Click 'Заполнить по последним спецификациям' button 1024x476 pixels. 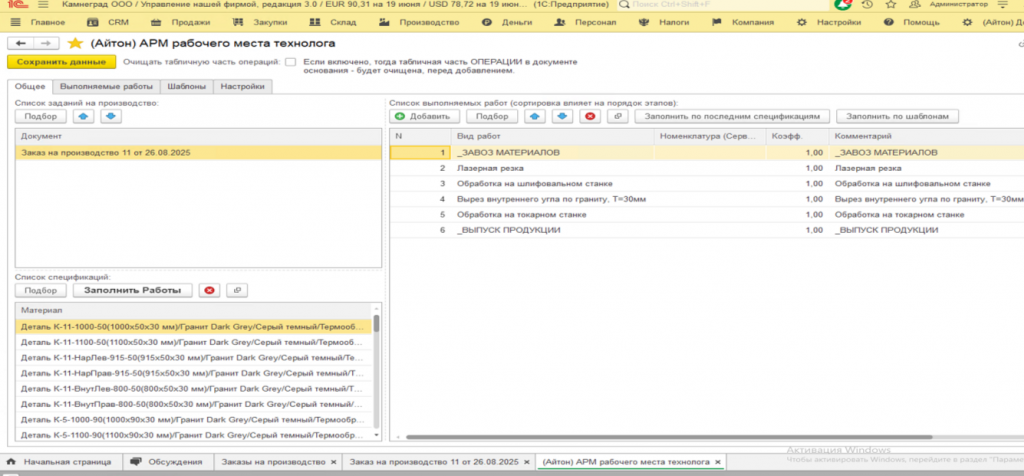tap(733, 116)
